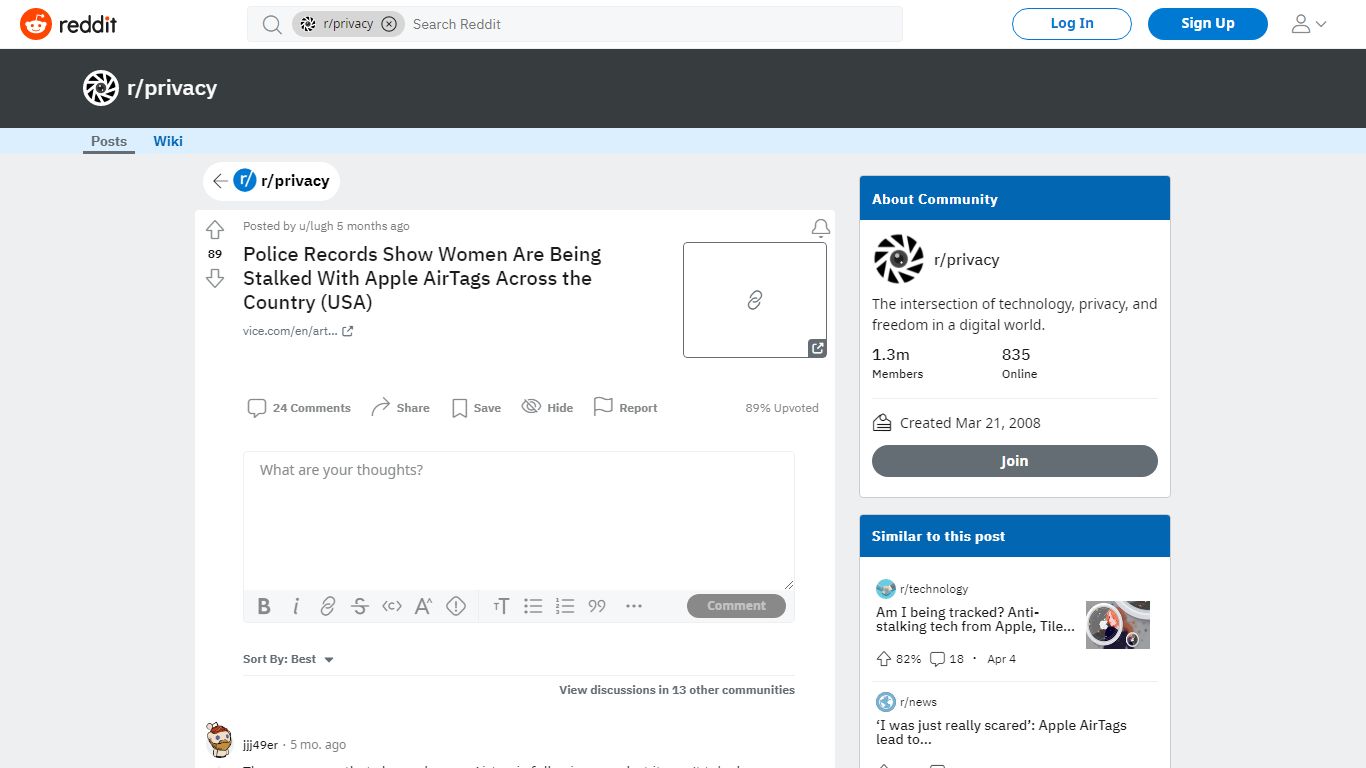
Task: Toggle heading formatting
Action: pos(501,606)
